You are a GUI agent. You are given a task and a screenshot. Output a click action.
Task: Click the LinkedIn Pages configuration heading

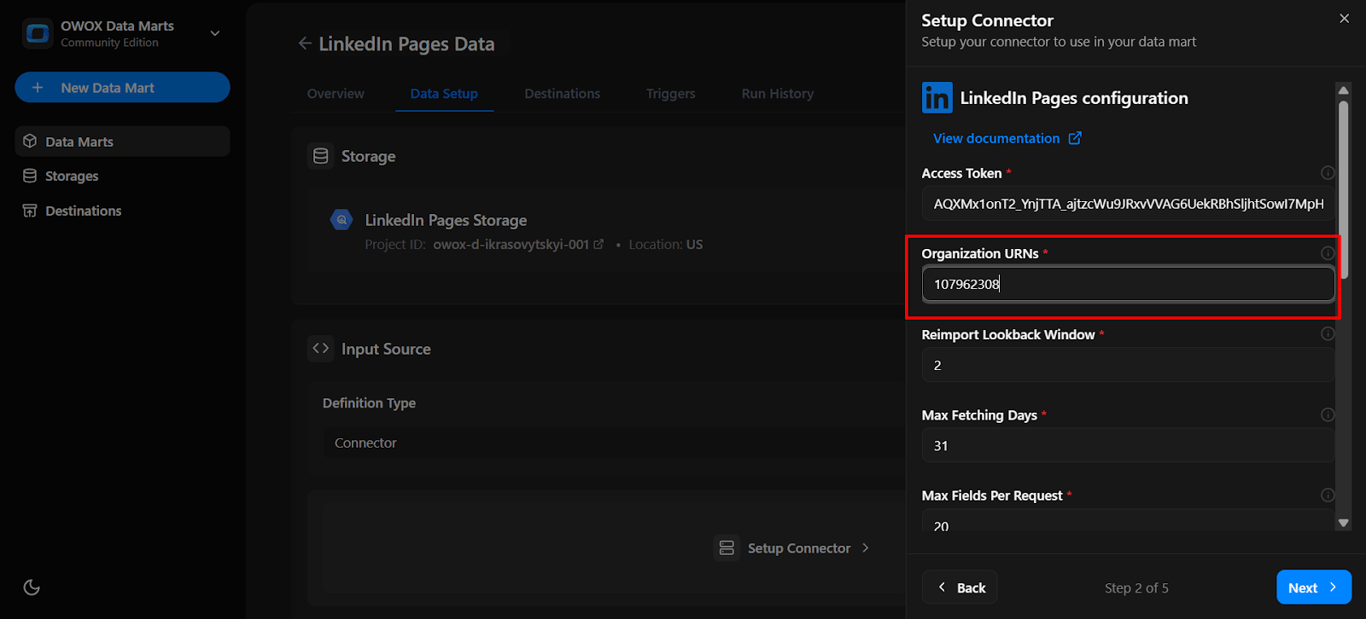pyautogui.click(x=1074, y=98)
